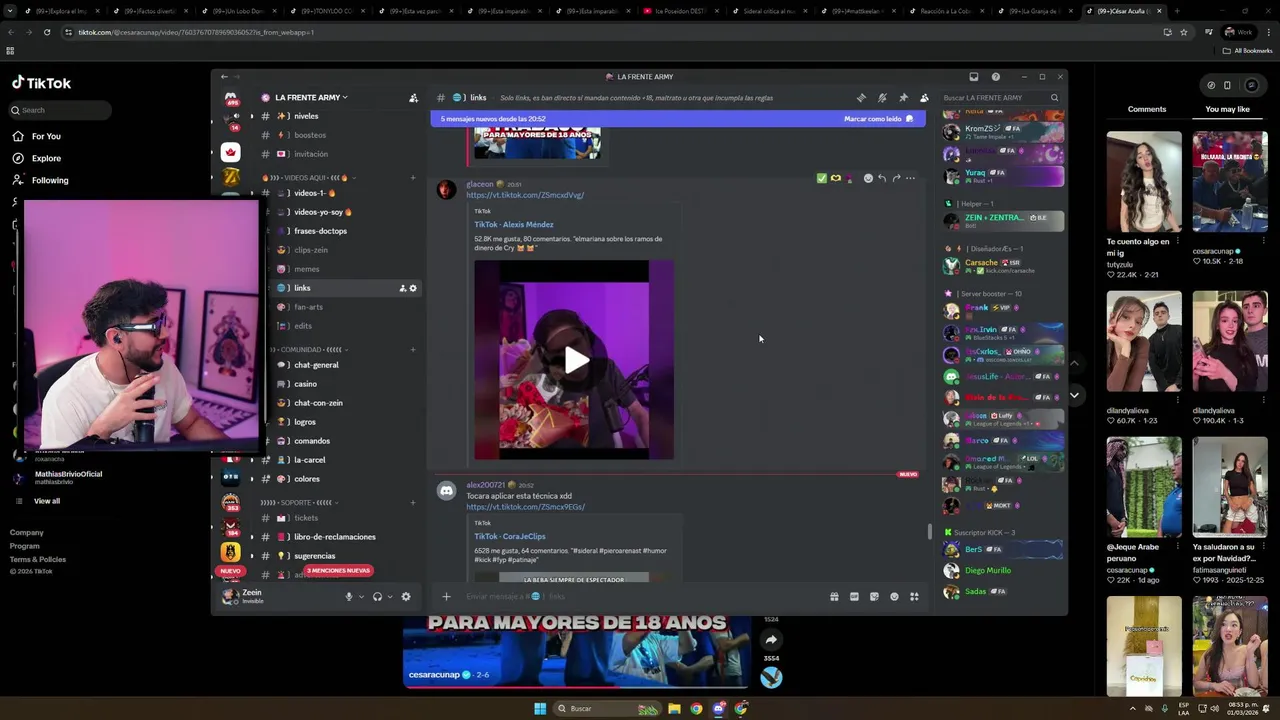Toggle the member list icon

click(x=924, y=98)
